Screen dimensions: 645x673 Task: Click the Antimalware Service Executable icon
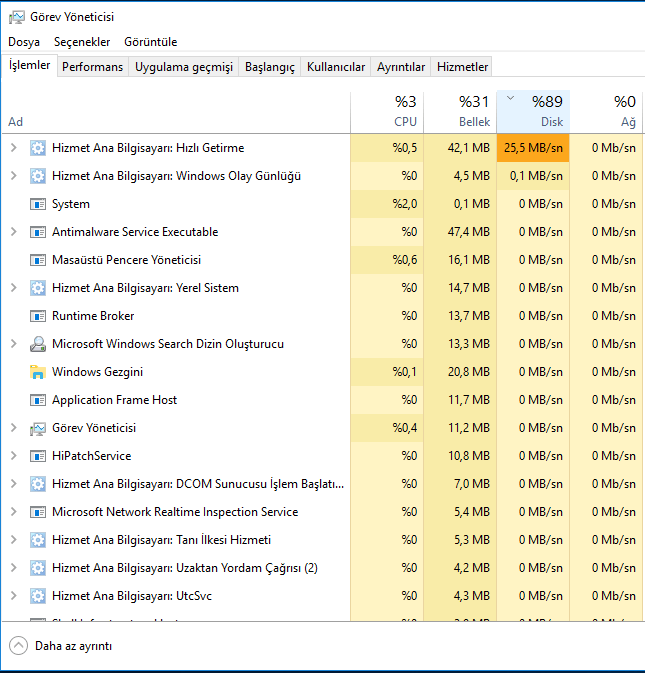point(38,232)
